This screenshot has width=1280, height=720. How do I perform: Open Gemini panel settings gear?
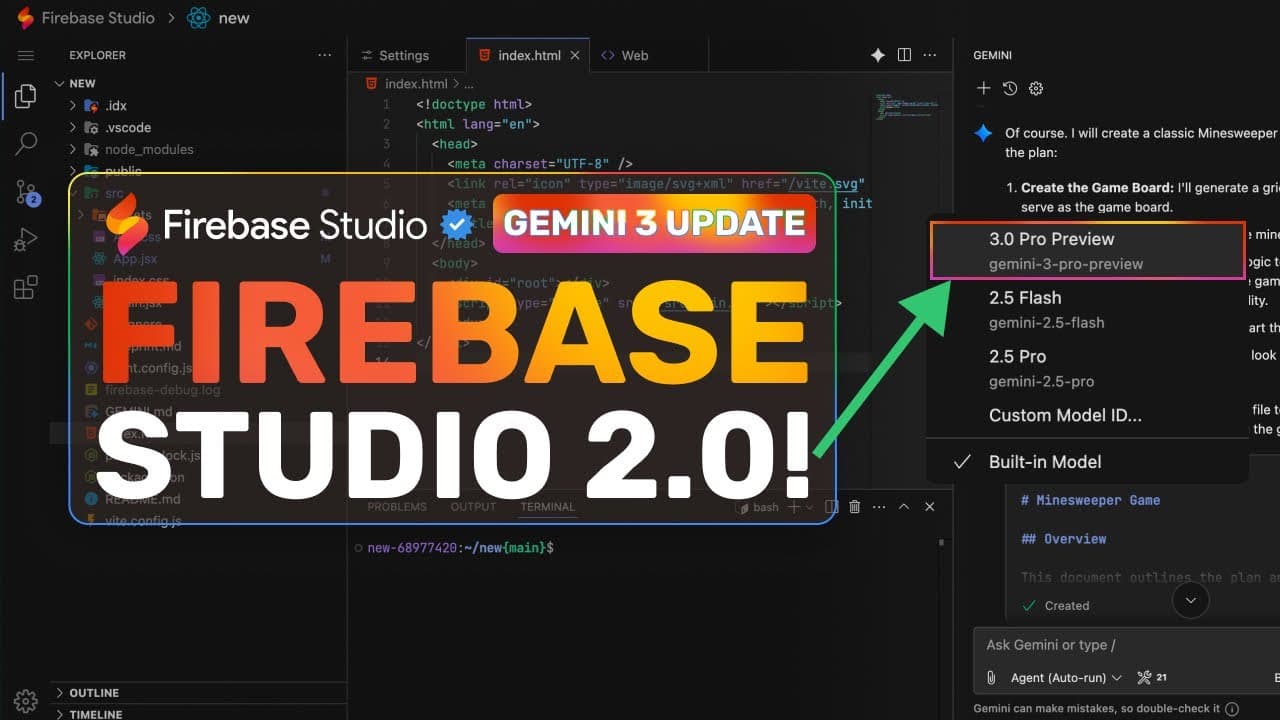tap(1036, 88)
